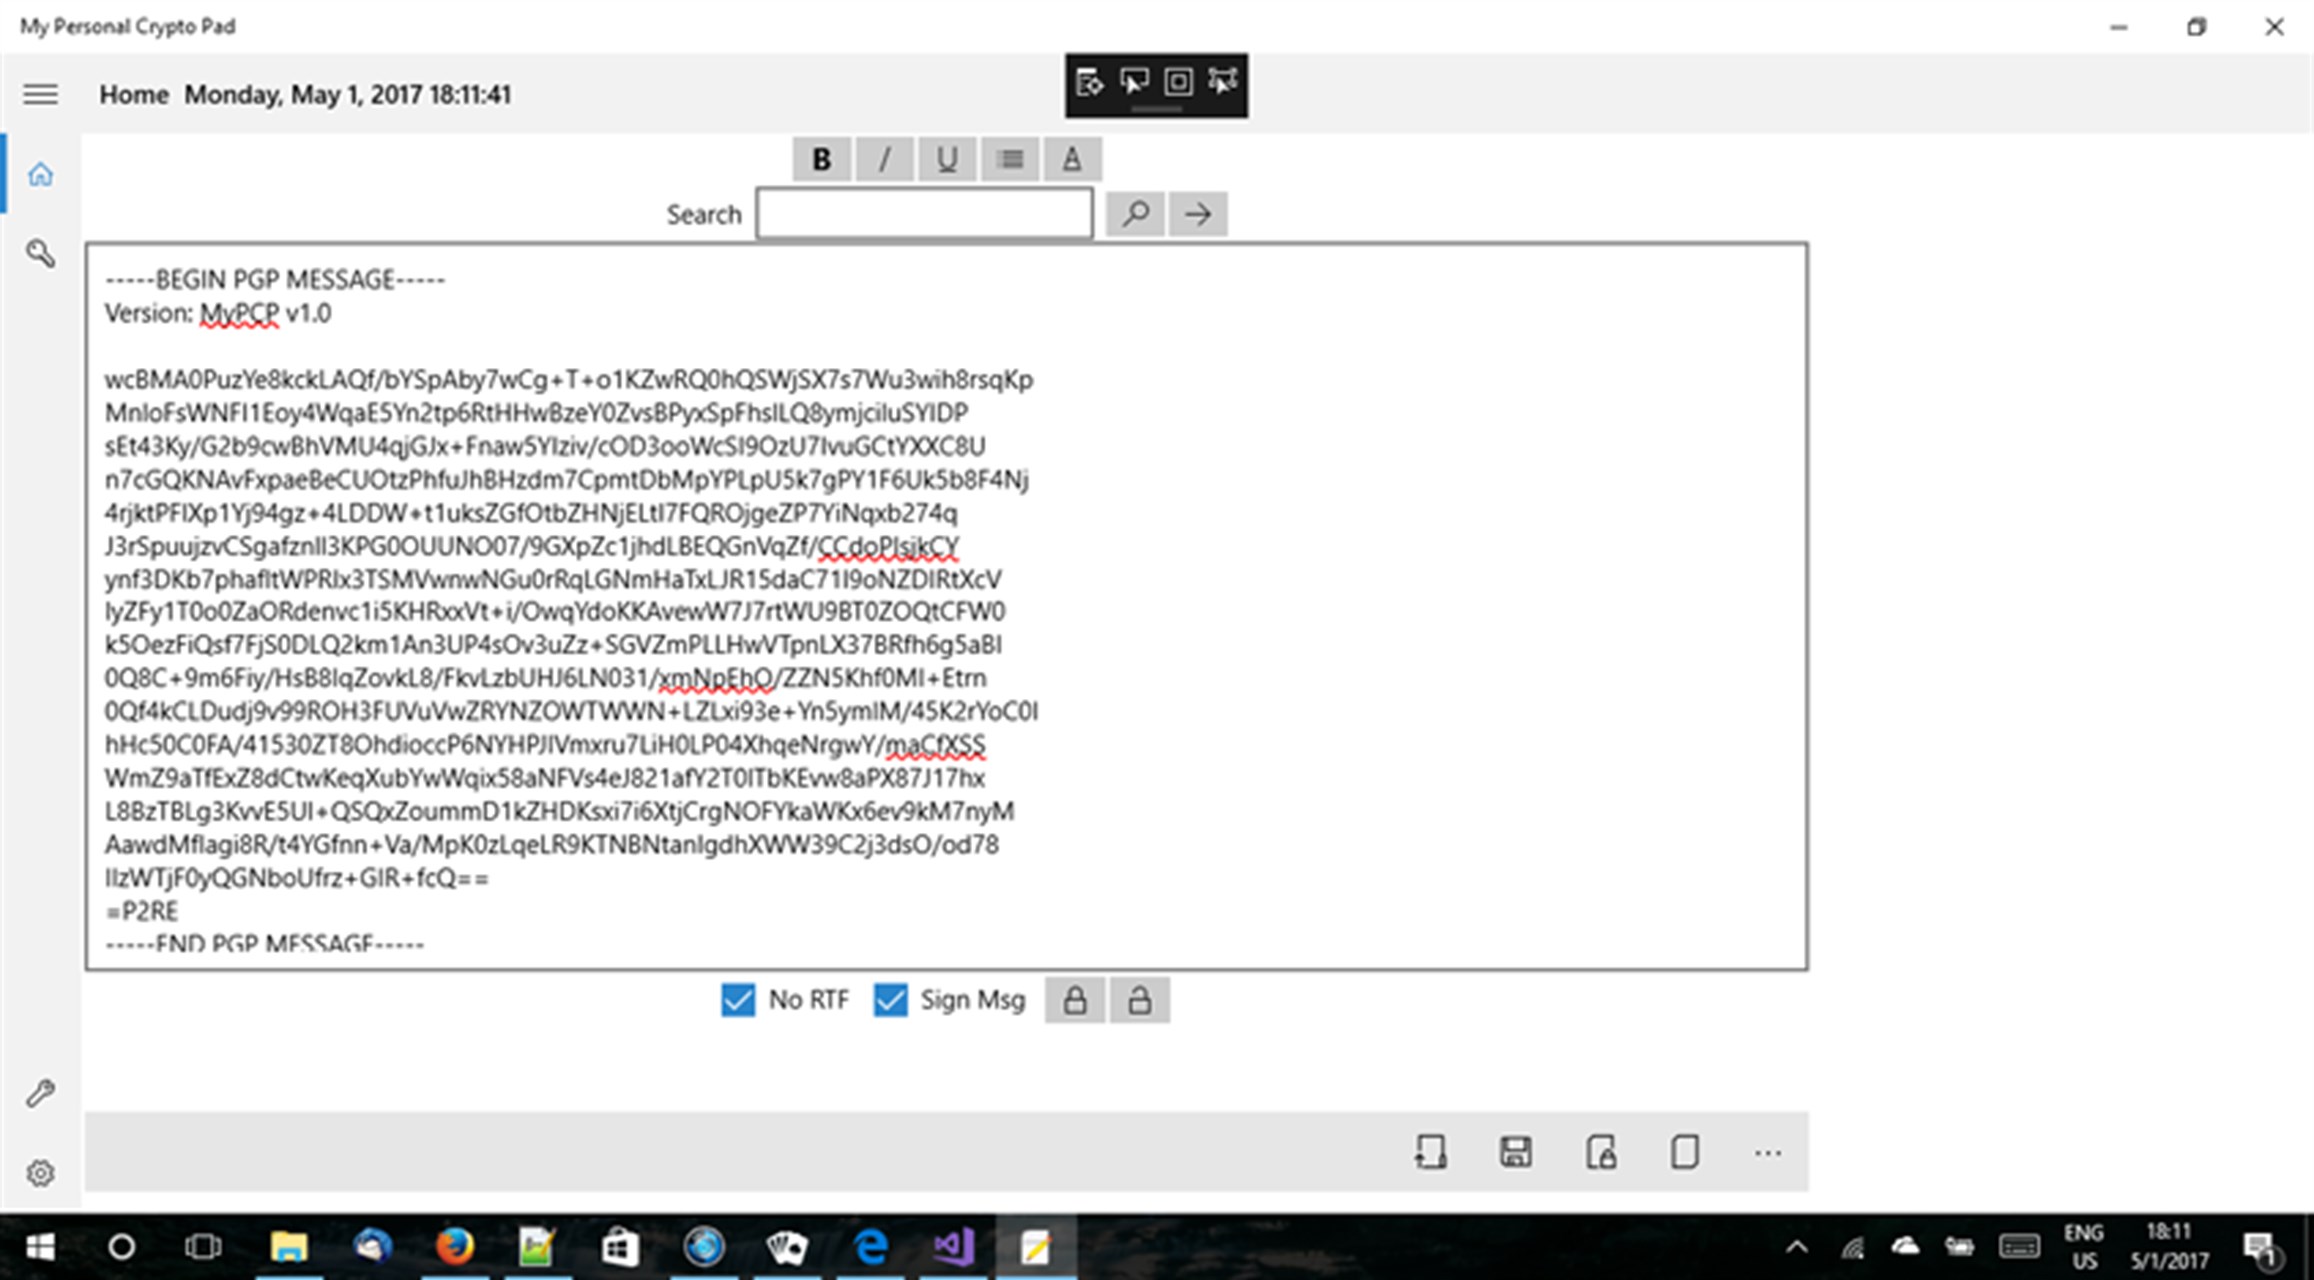This screenshot has width=2314, height=1280.
Task: Select the closed padlock icon next to Sign Msg
Action: click(x=1075, y=999)
